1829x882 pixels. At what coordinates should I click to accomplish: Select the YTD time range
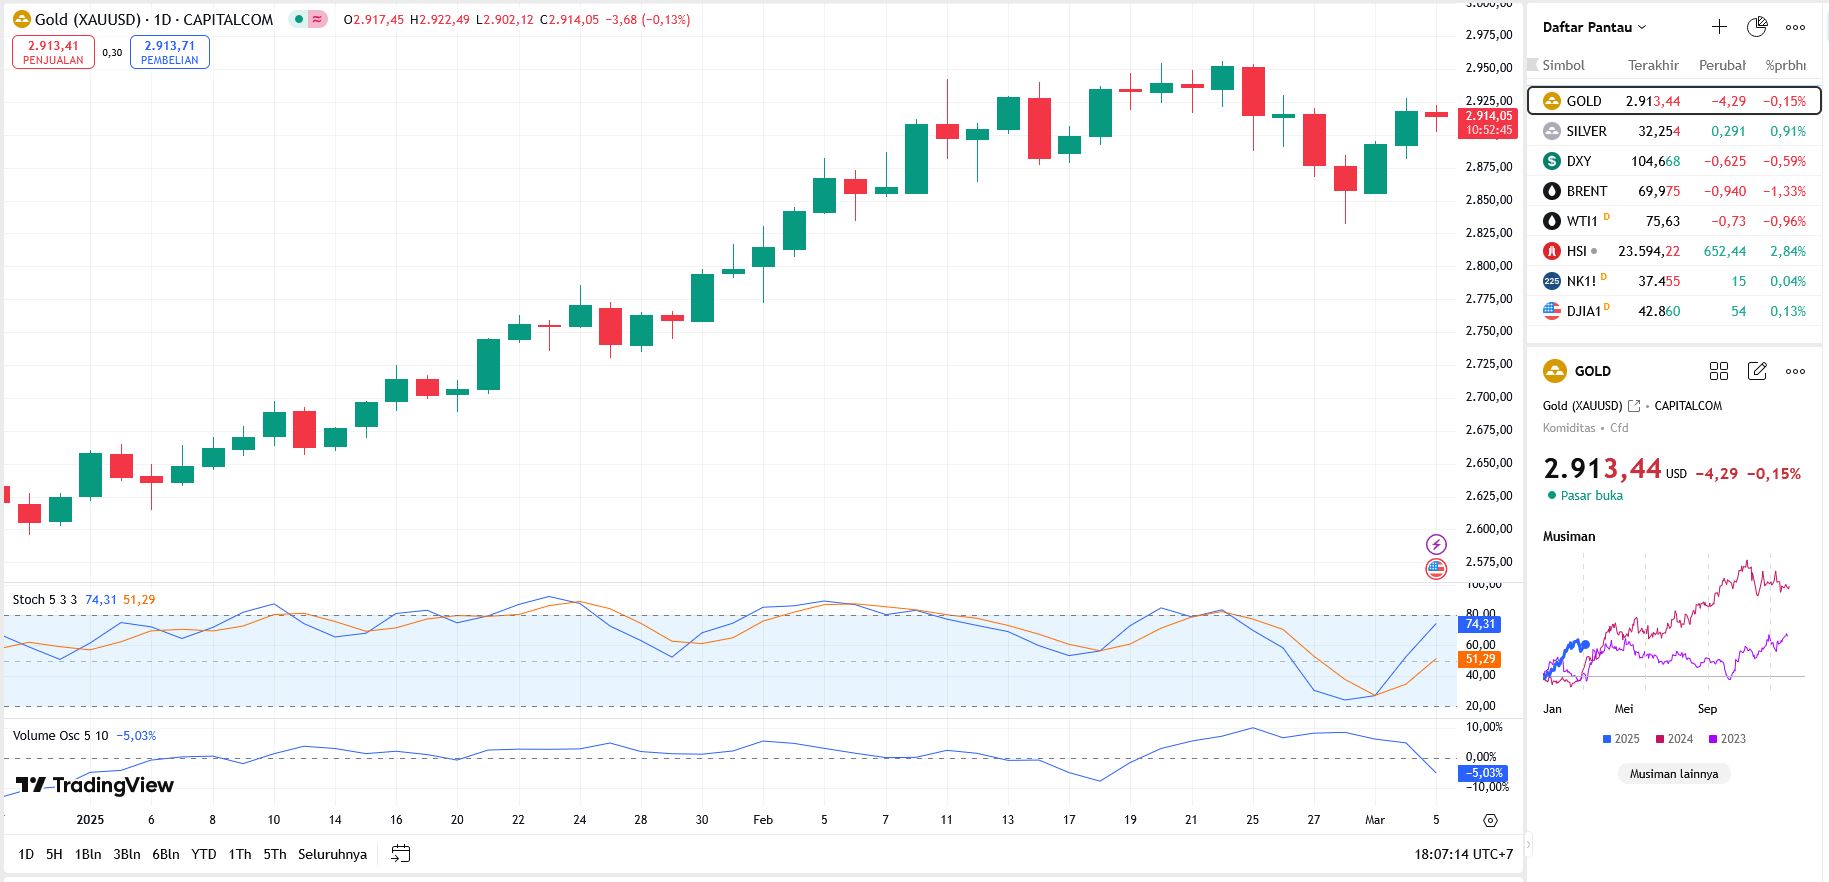click(x=203, y=854)
